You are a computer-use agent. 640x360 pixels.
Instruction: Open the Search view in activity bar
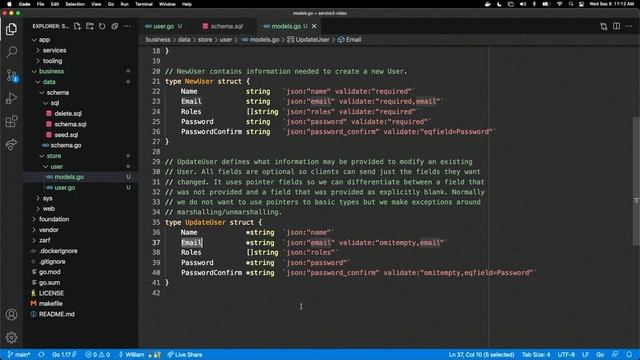click(x=11, y=52)
